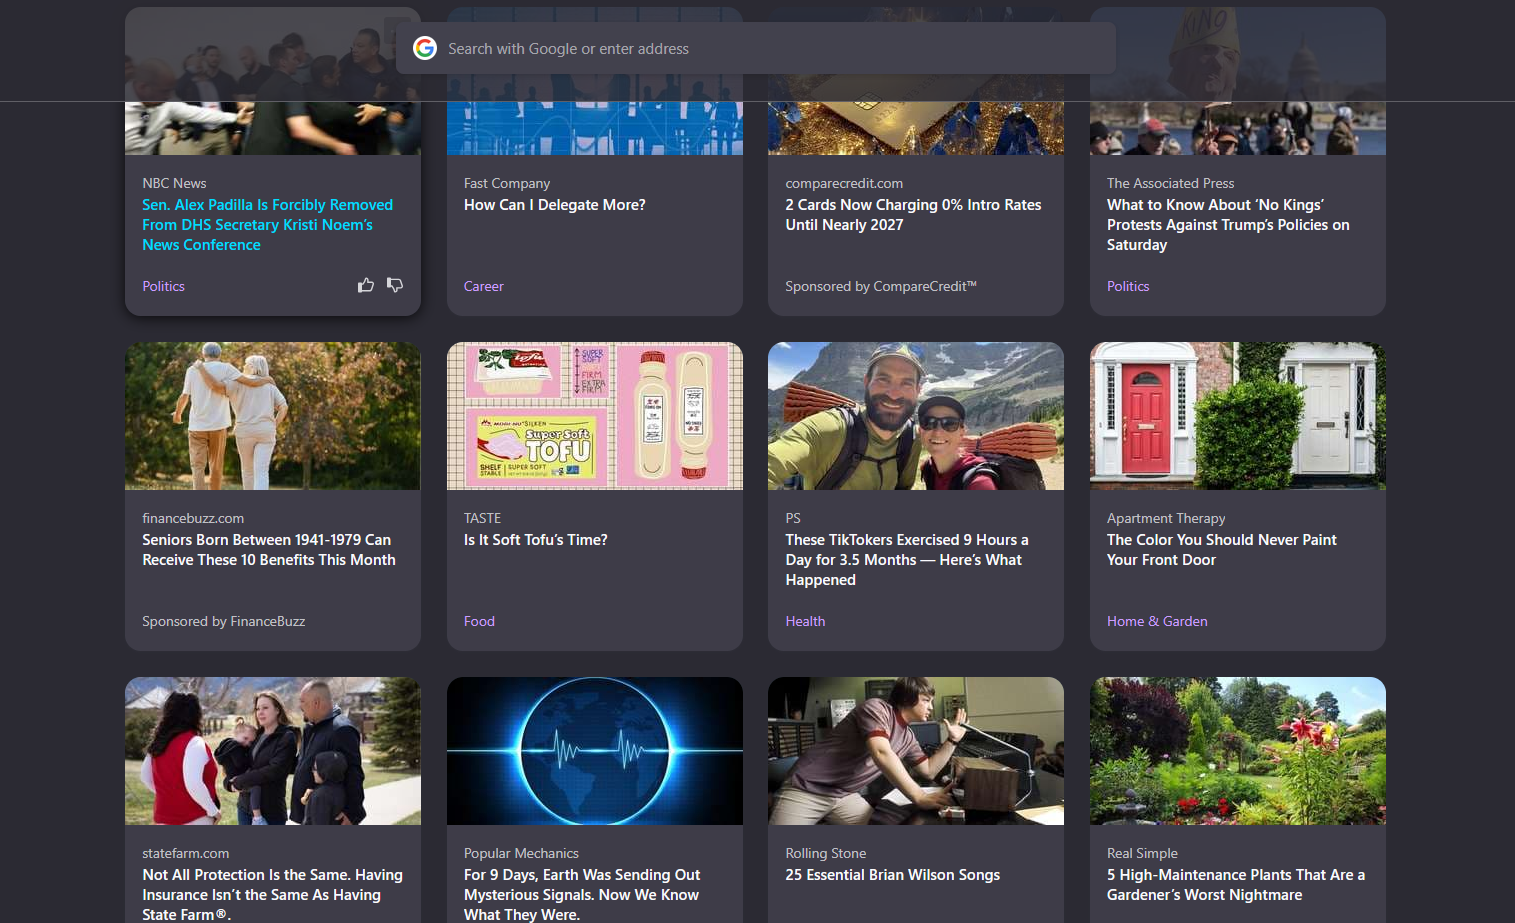Open 'Seniors Born Between 1941-1979' headline
Viewport: 1515px width, 923px height.
click(x=269, y=549)
